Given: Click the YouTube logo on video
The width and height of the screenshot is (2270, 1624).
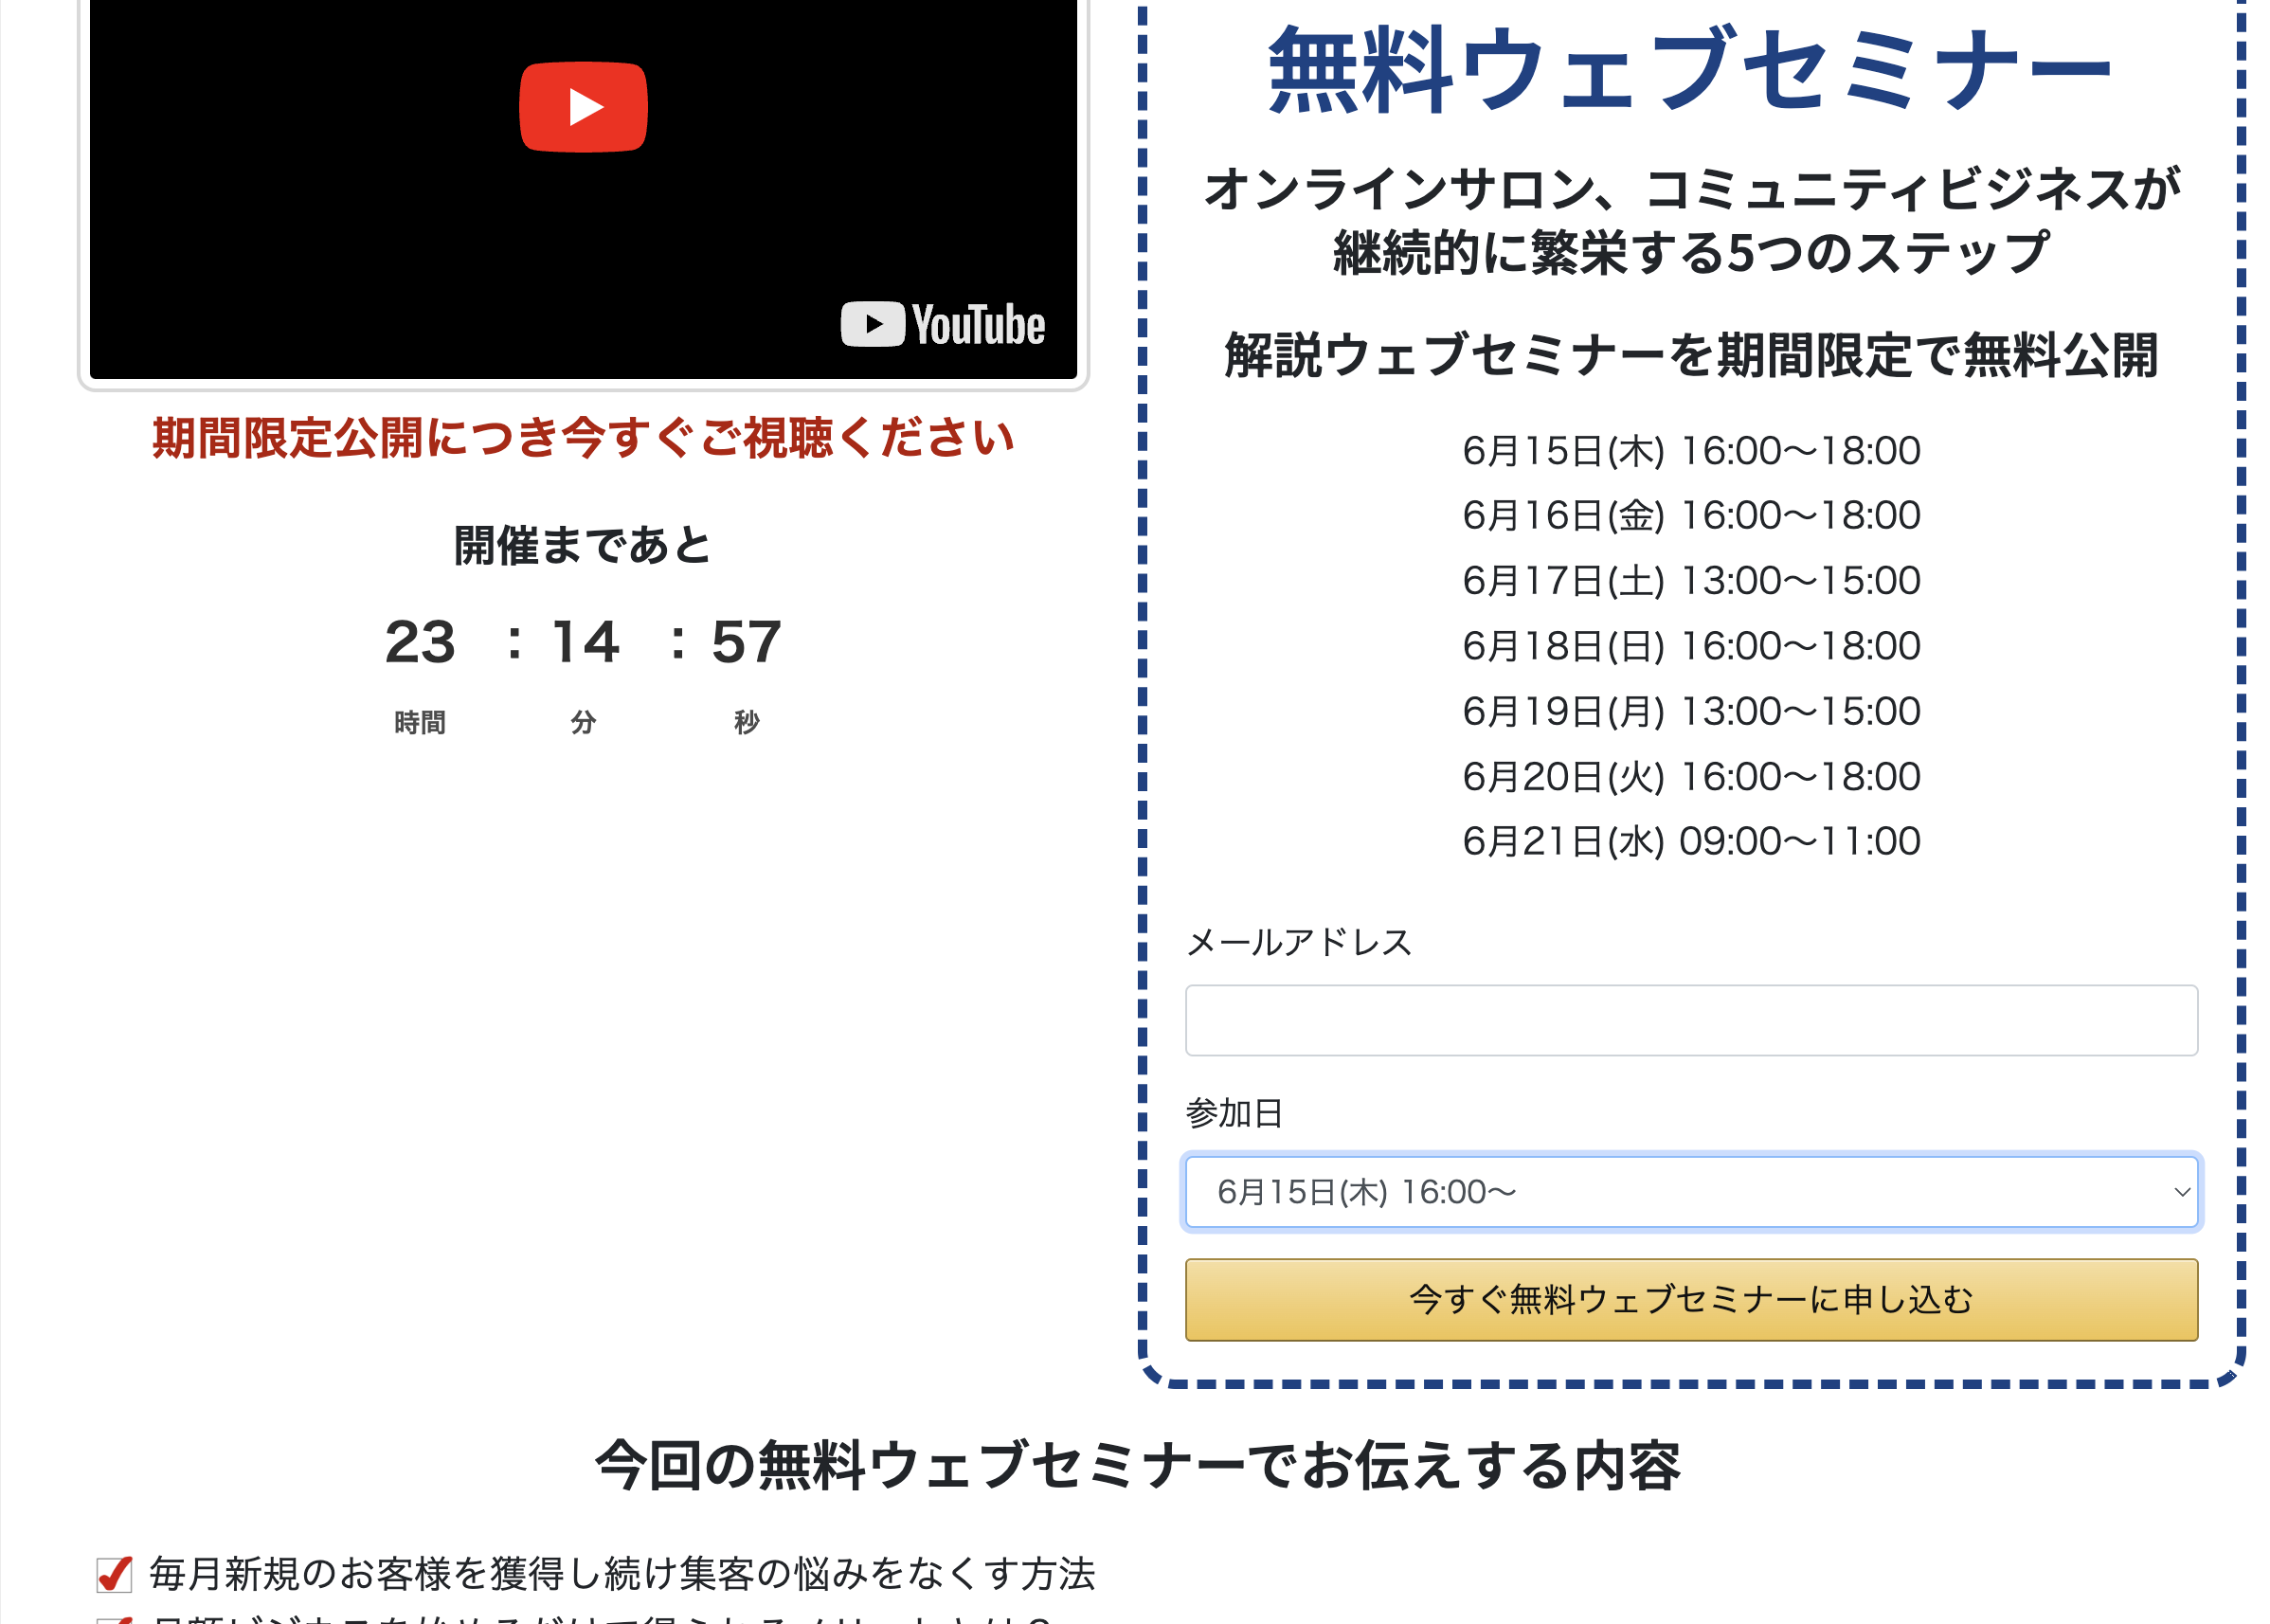Looking at the screenshot, I should pyautogui.click(x=942, y=325).
